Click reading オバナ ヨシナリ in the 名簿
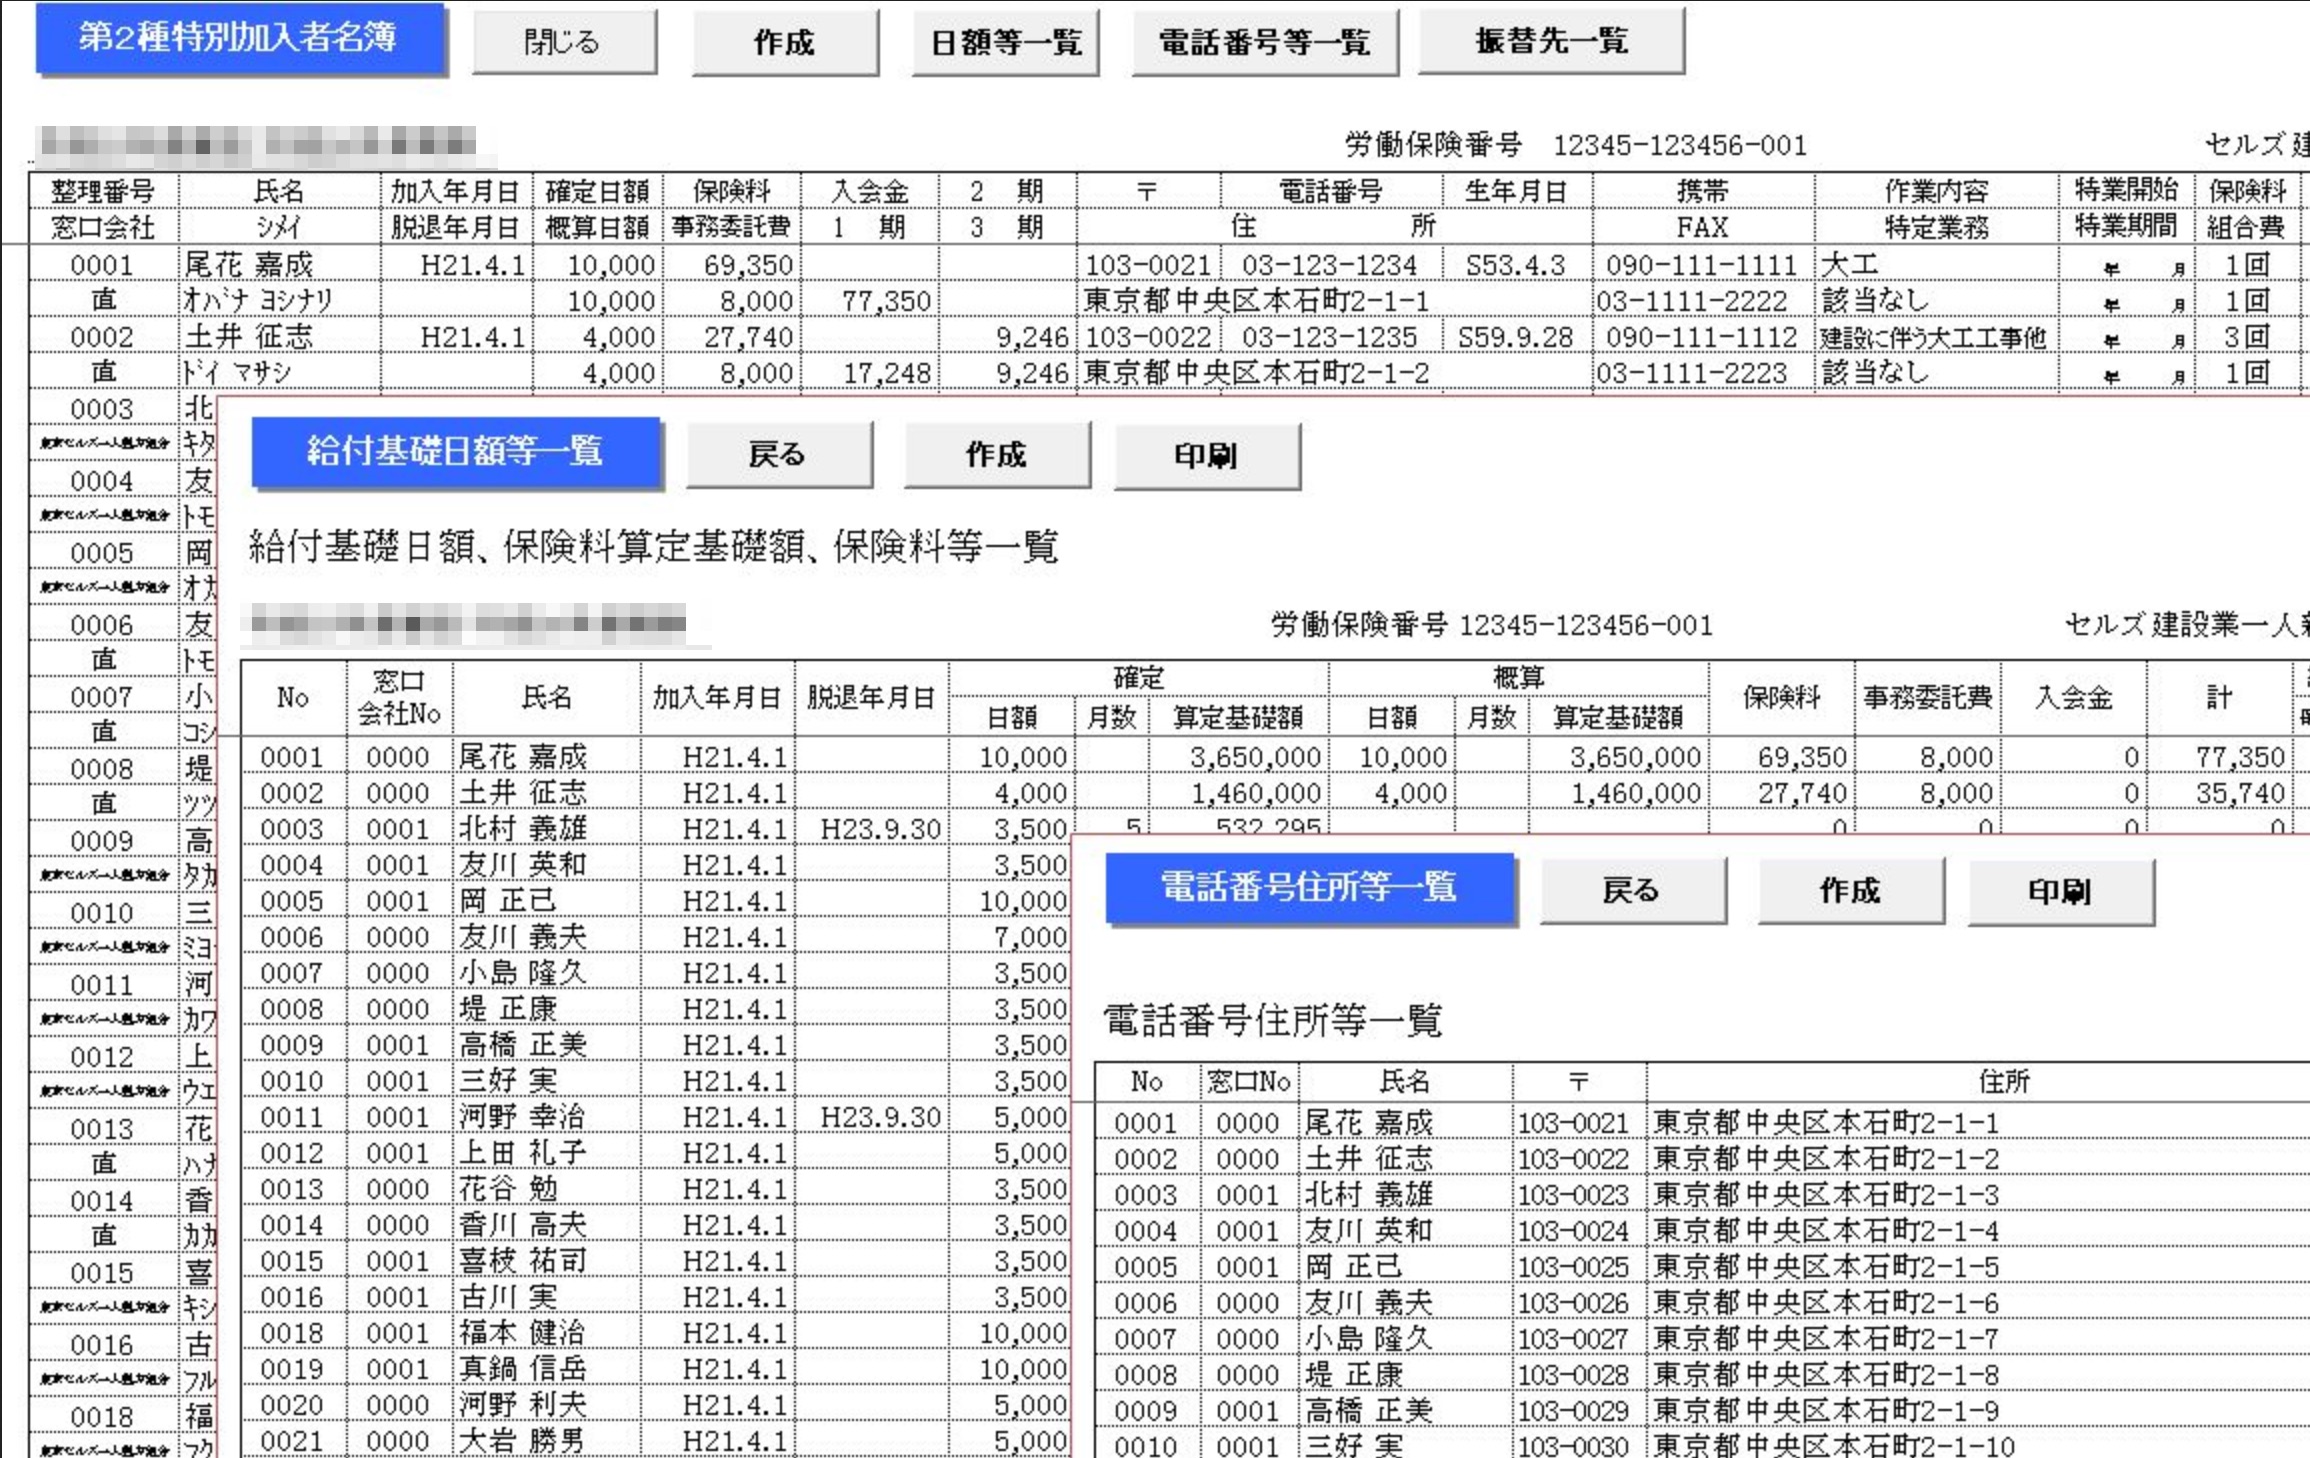This screenshot has height=1458, width=2310. tap(257, 300)
